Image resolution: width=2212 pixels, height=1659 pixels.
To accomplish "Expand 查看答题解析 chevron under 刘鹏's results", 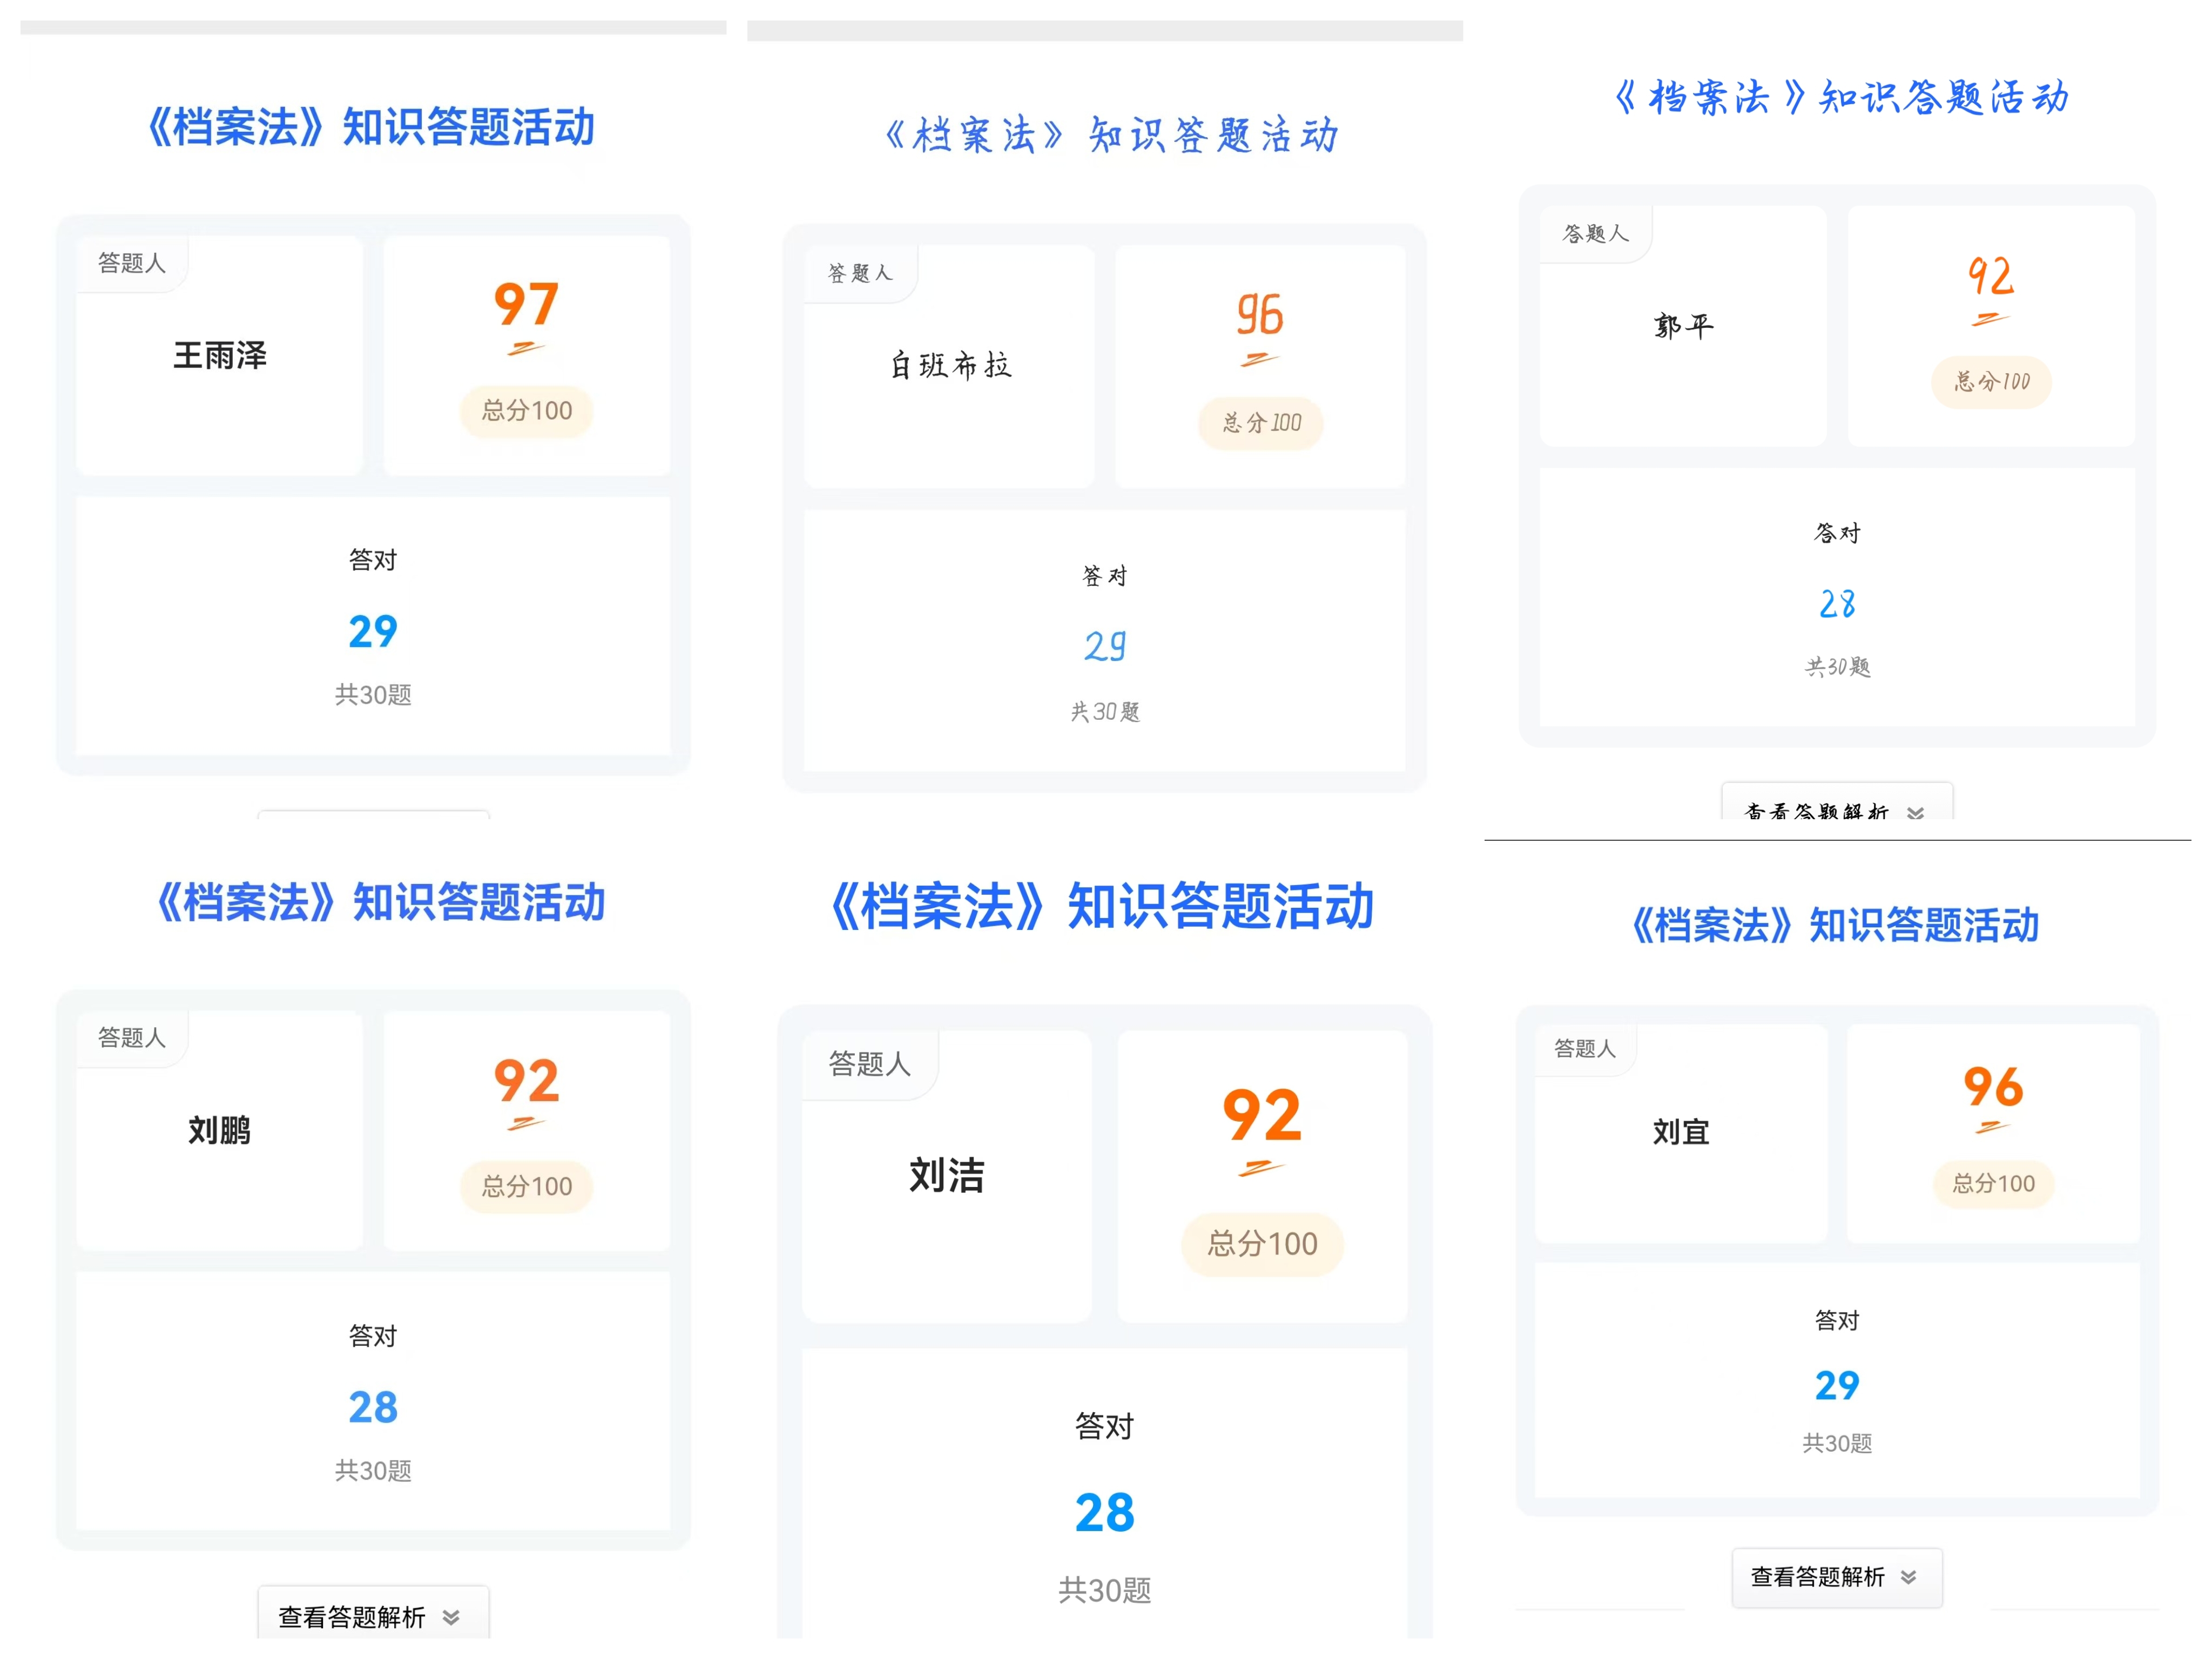I will click(x=451, y=1617).
